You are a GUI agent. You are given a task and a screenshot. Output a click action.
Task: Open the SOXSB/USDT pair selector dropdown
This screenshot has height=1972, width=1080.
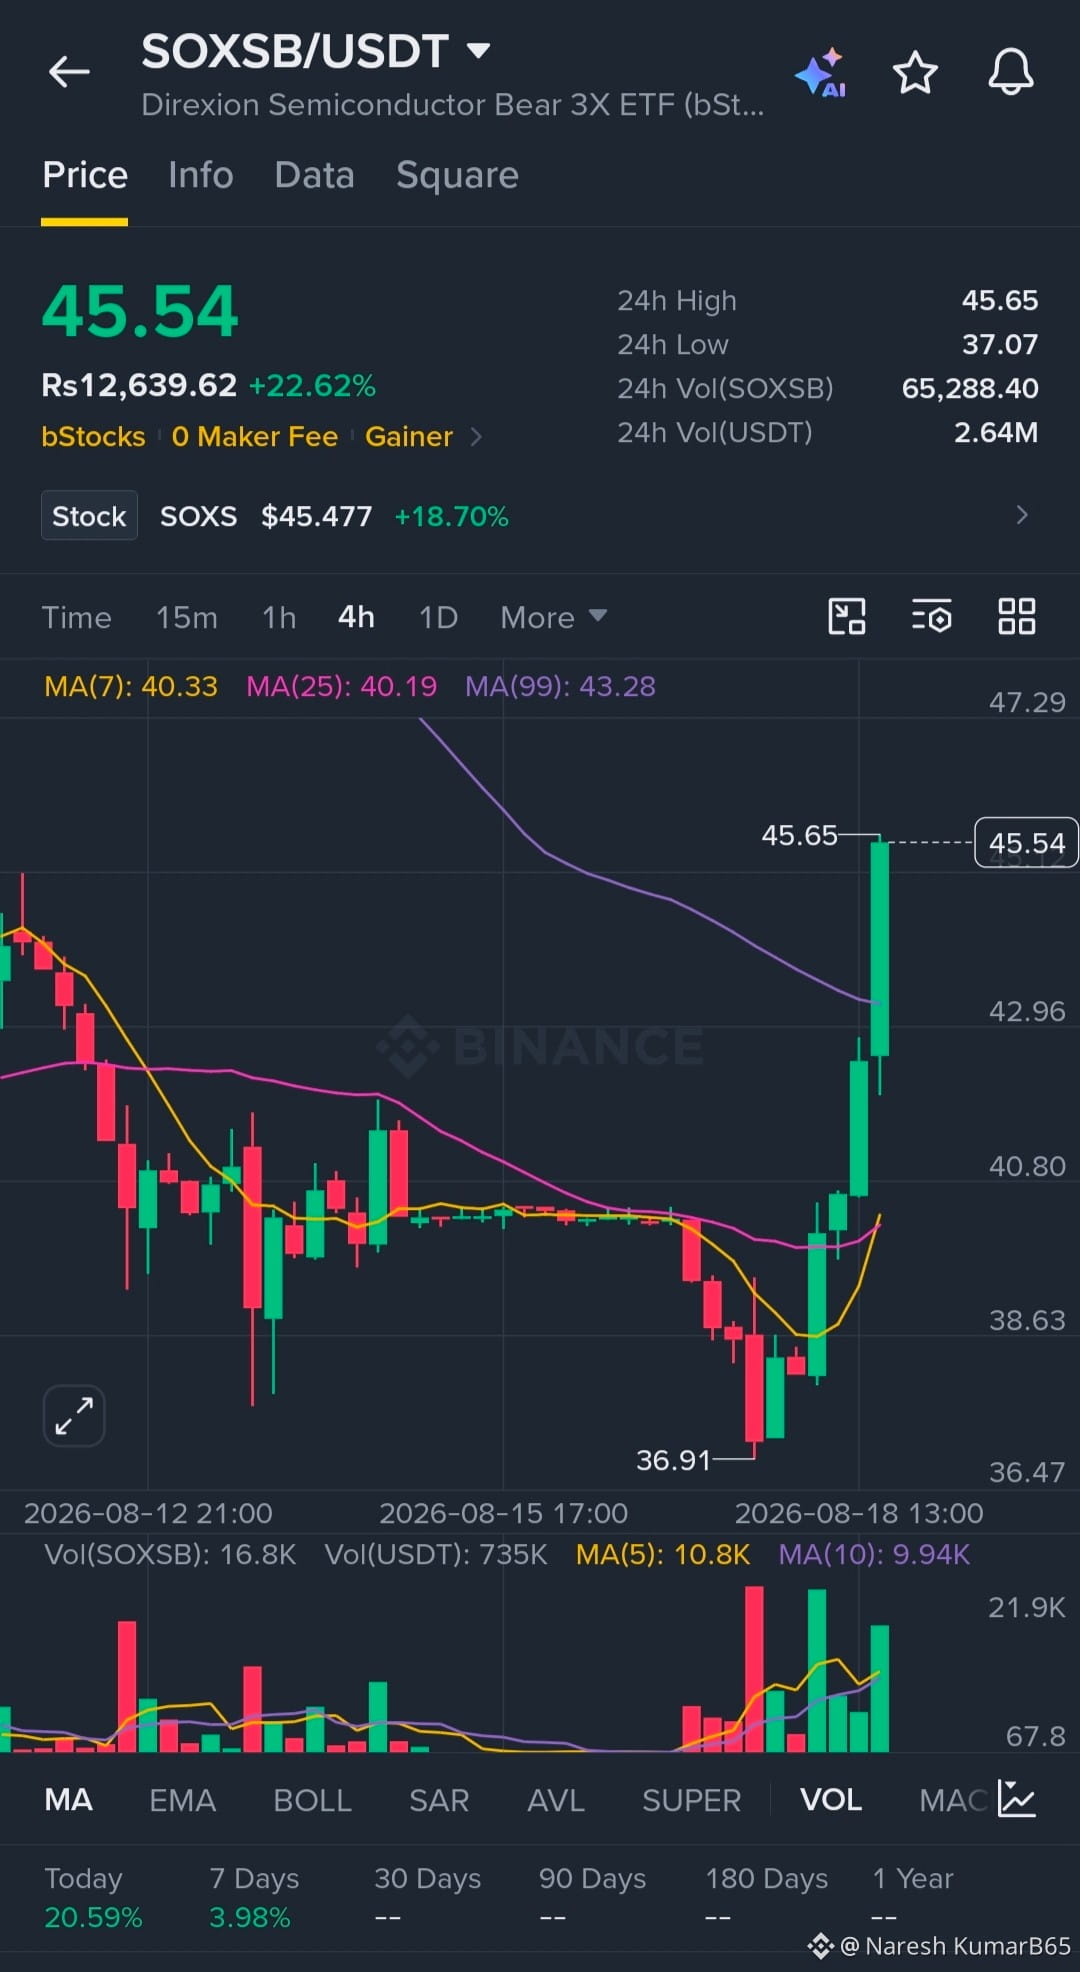[316, 52]
